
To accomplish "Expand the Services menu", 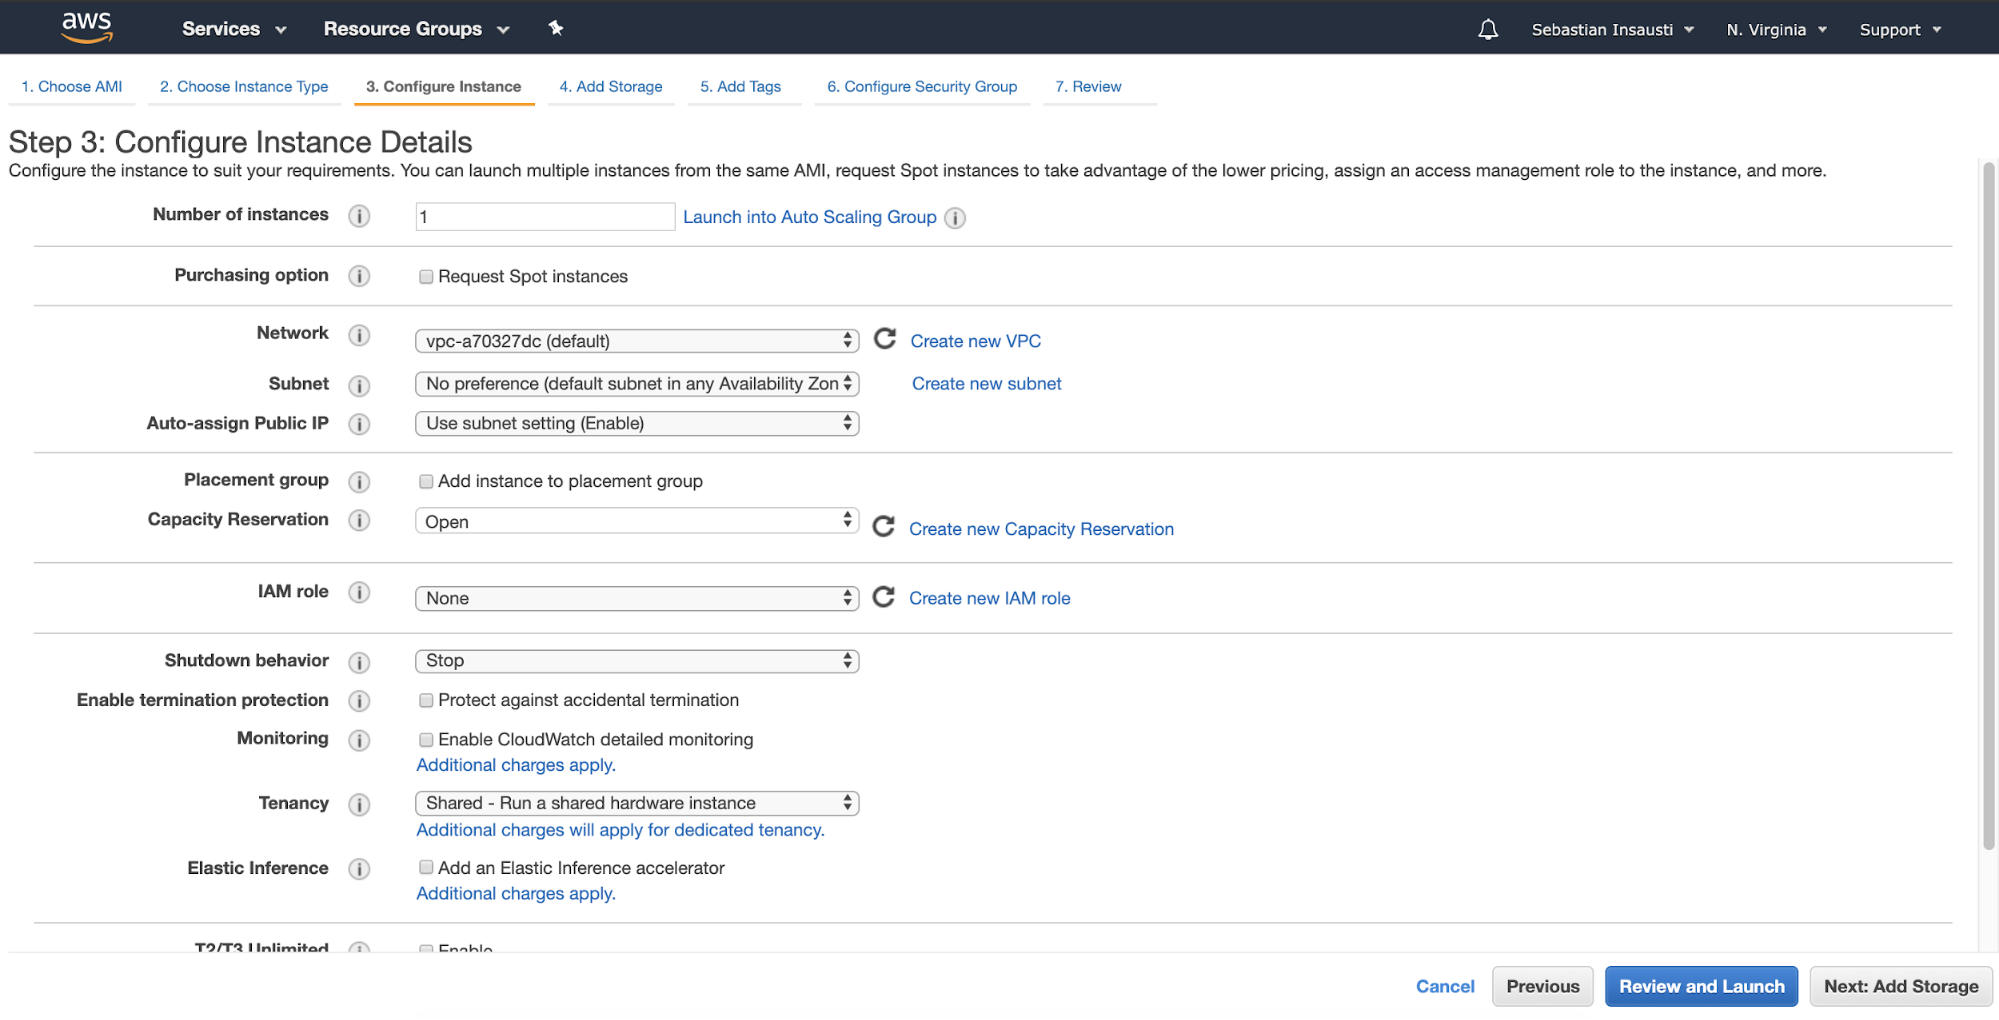I will point(234,29).
